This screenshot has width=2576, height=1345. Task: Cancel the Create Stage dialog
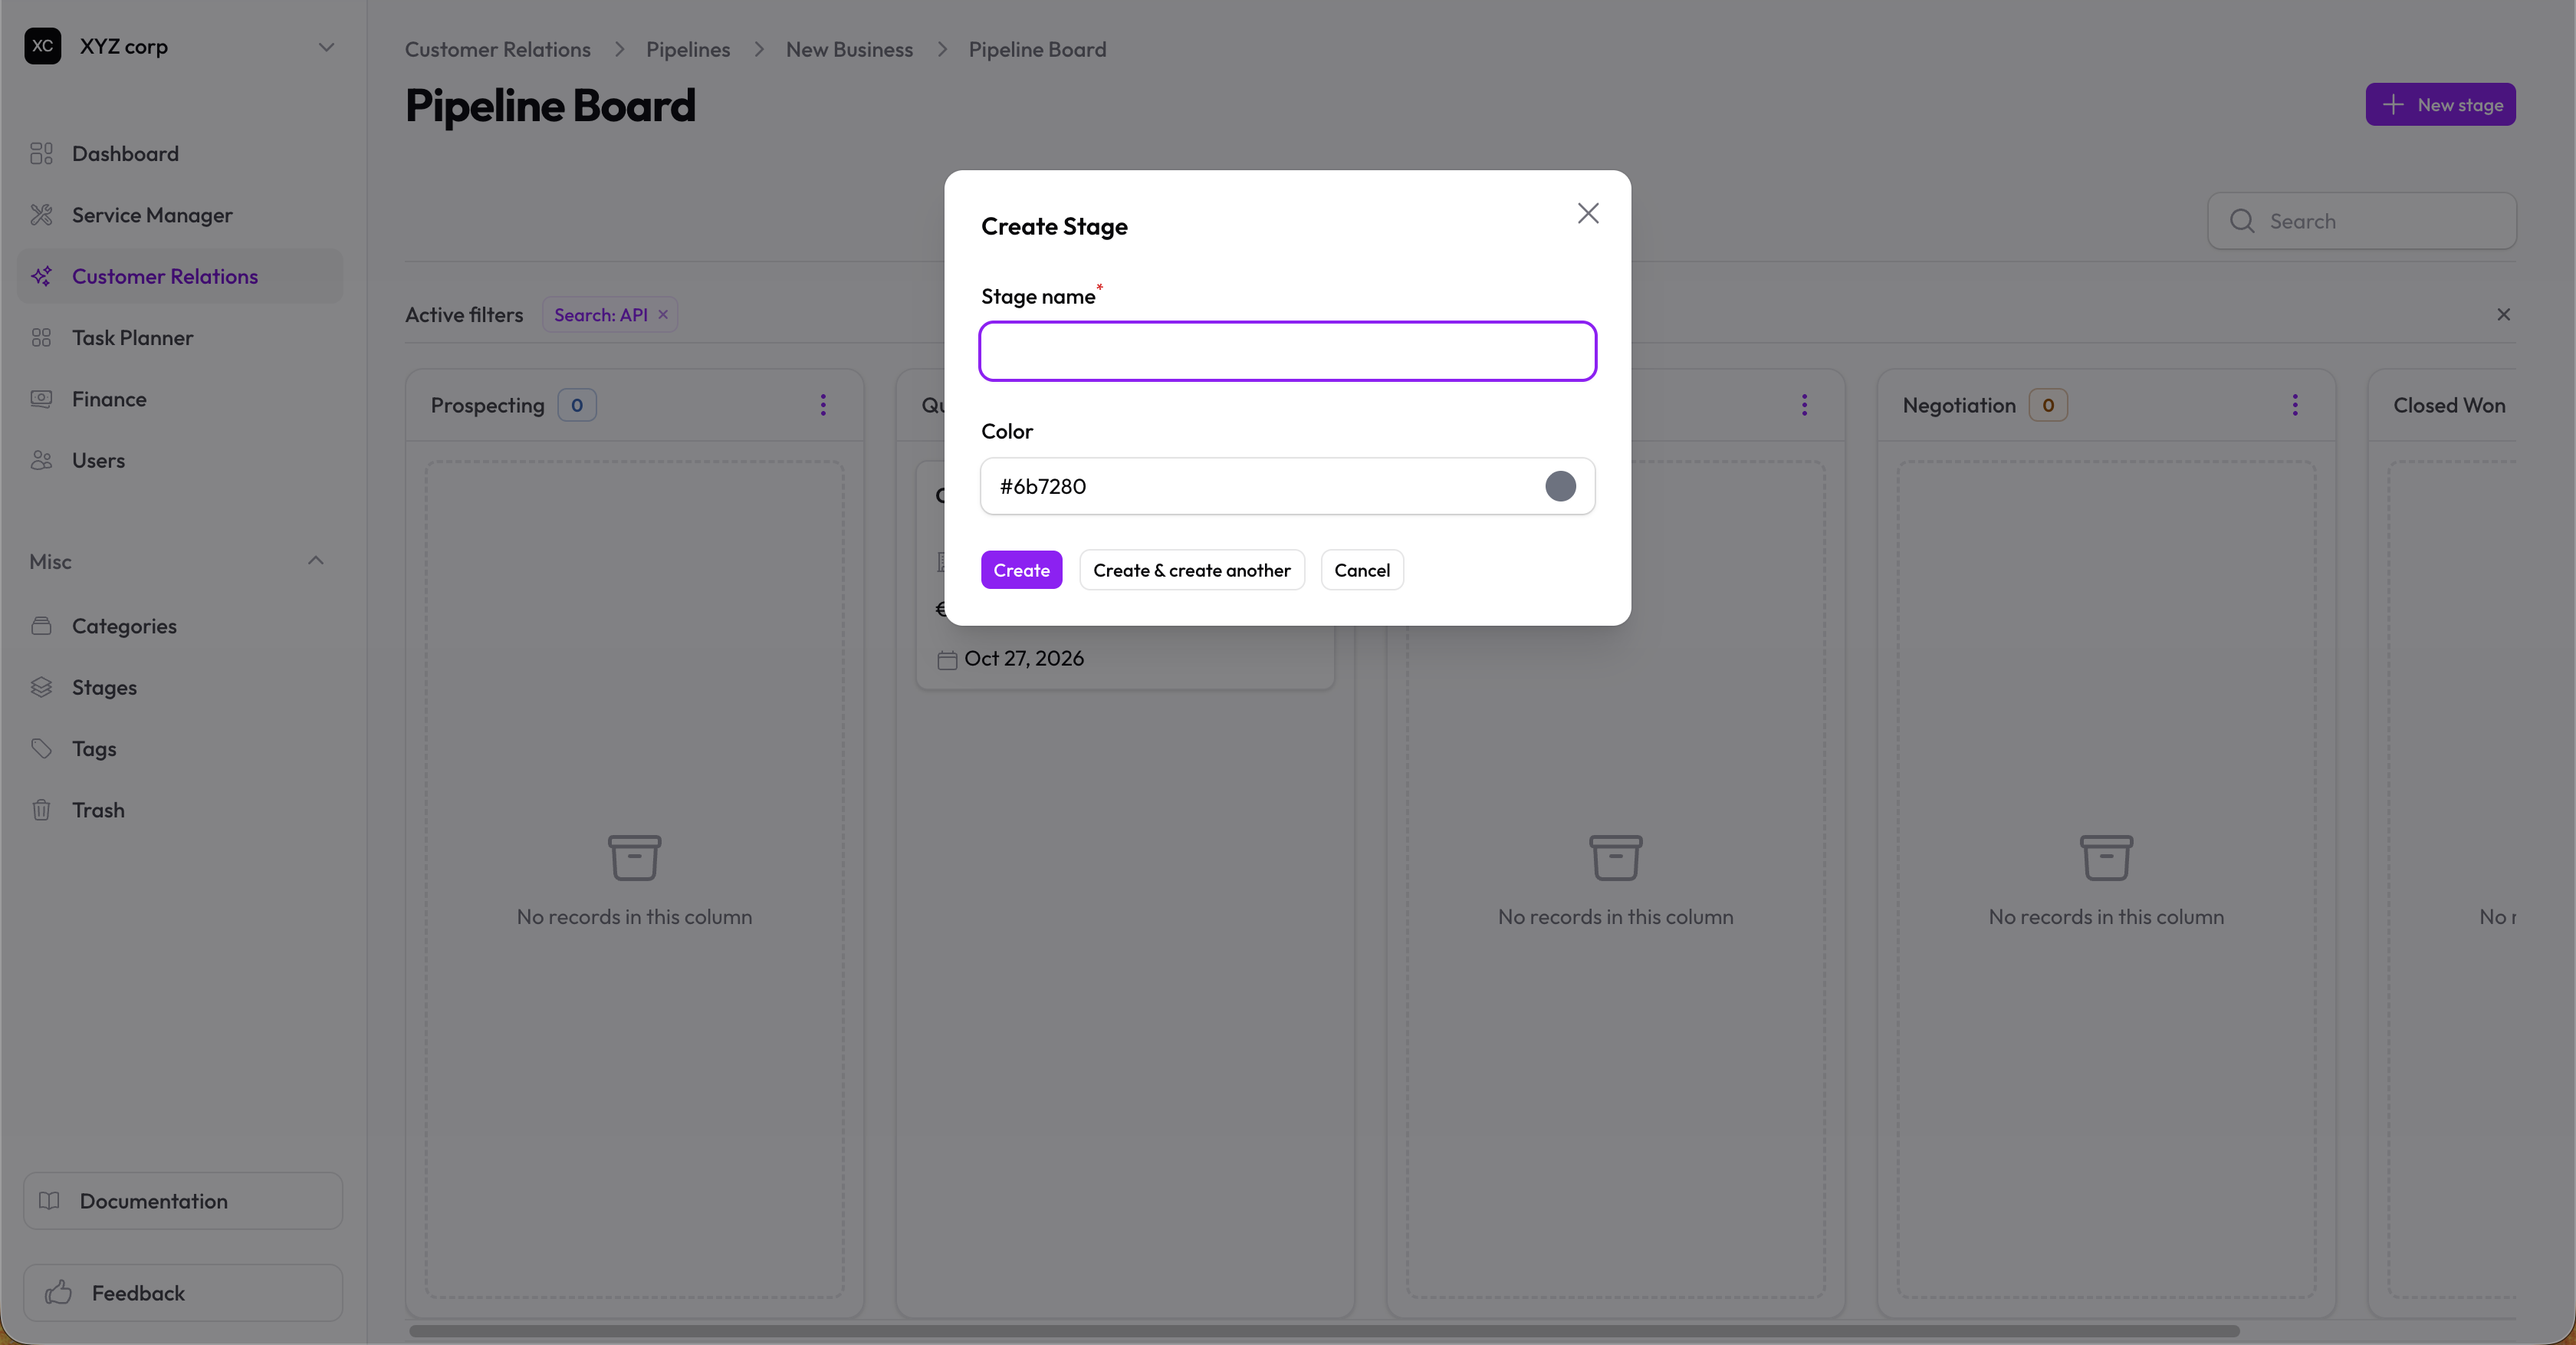[x=1362, y=570]
